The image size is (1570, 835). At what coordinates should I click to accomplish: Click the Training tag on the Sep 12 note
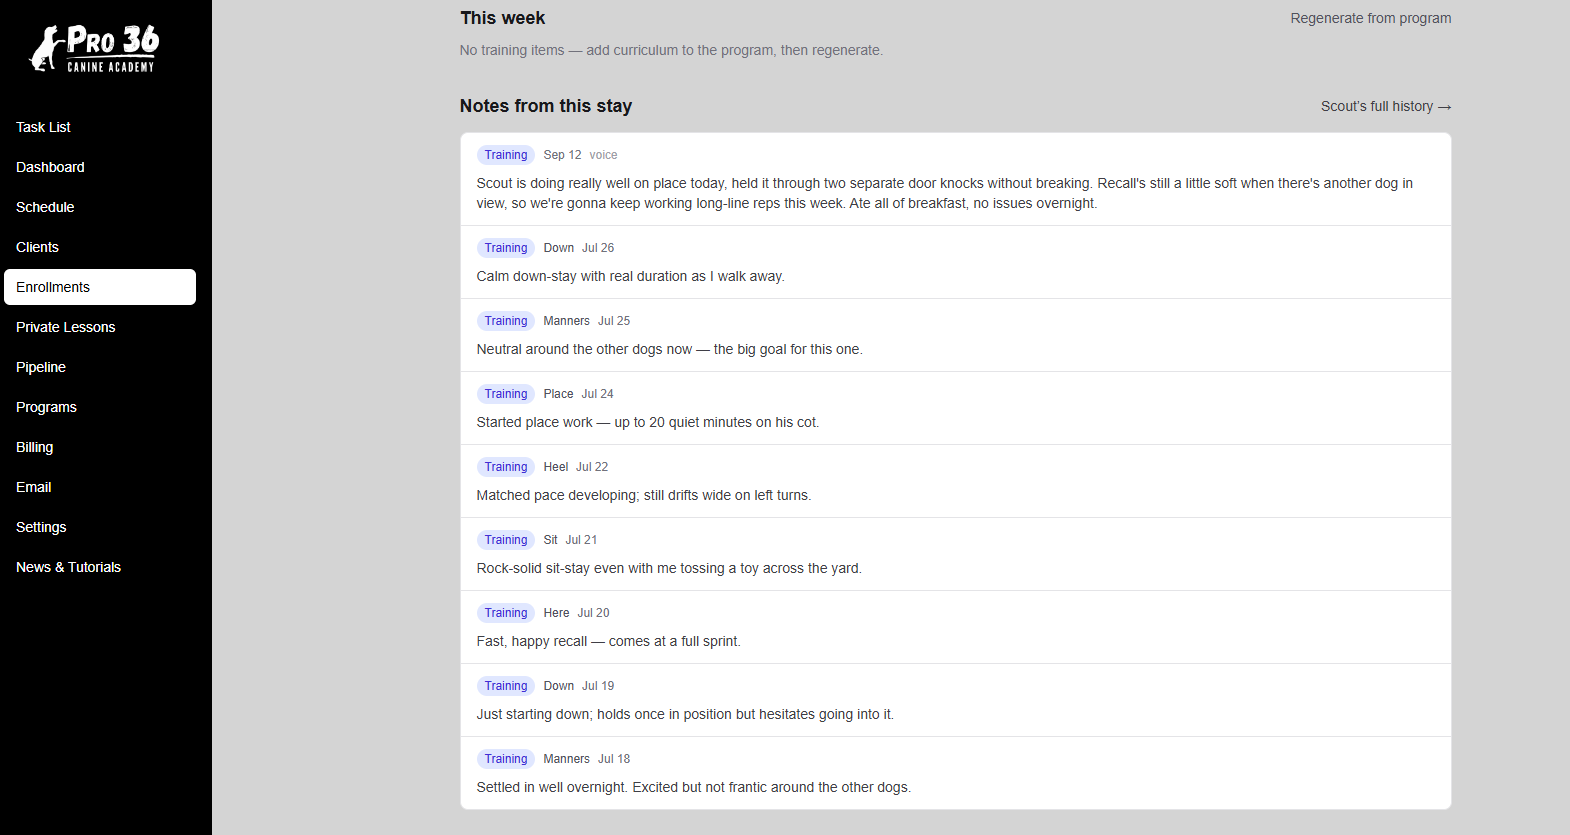[506, 155]
